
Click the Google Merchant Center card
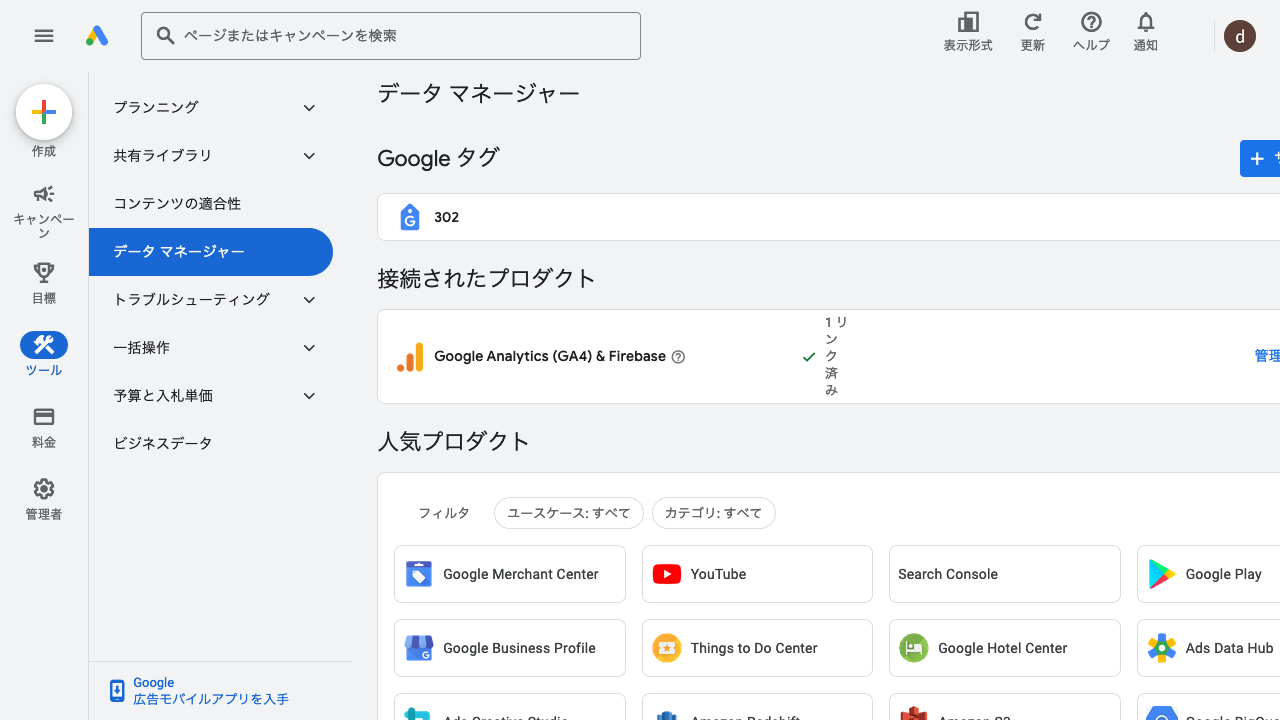point(509,574)
